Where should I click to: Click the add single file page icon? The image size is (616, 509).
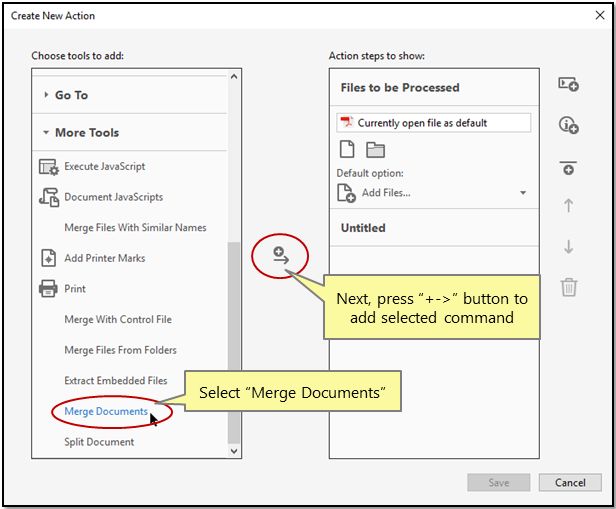pyautogui.click(x=346, y=149)
